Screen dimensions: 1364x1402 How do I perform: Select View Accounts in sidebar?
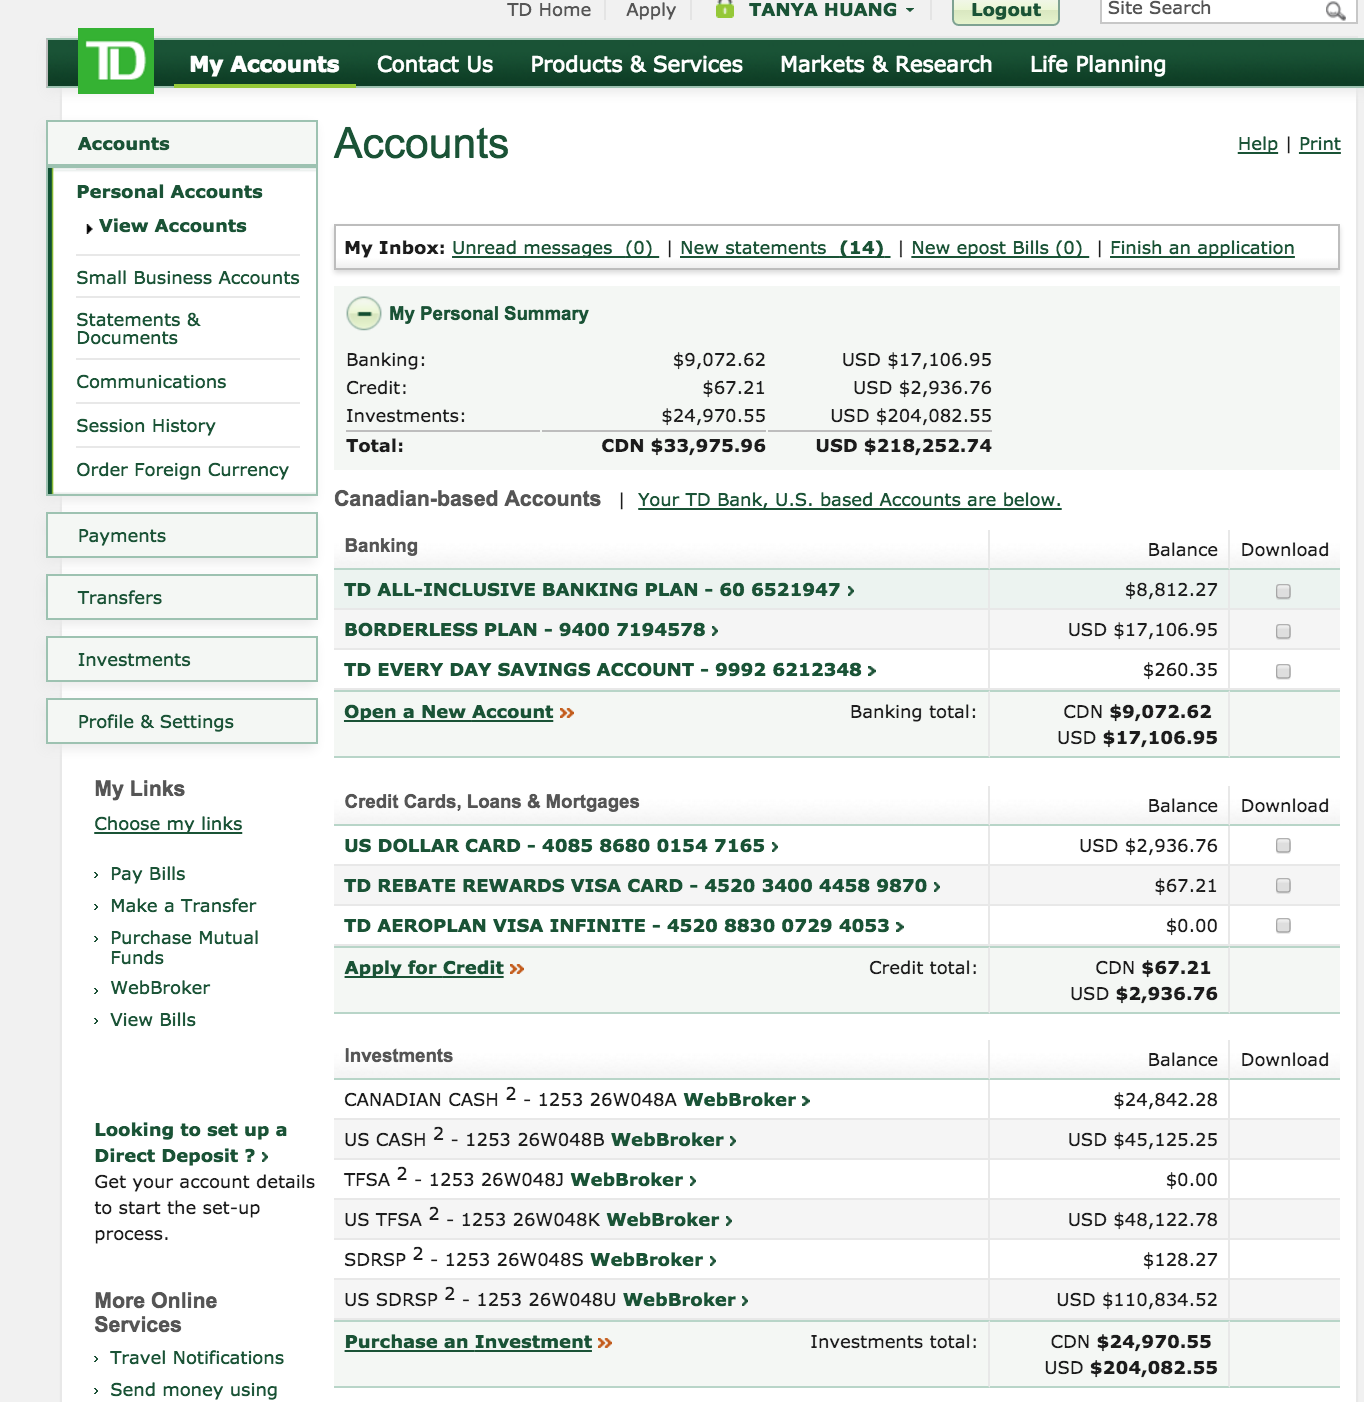click(x=172, y=226)
